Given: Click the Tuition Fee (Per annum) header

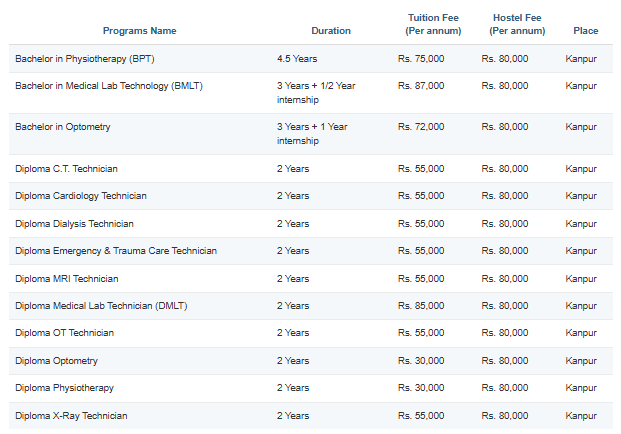Looking at the screenshot, I should [x=433, y=24].
